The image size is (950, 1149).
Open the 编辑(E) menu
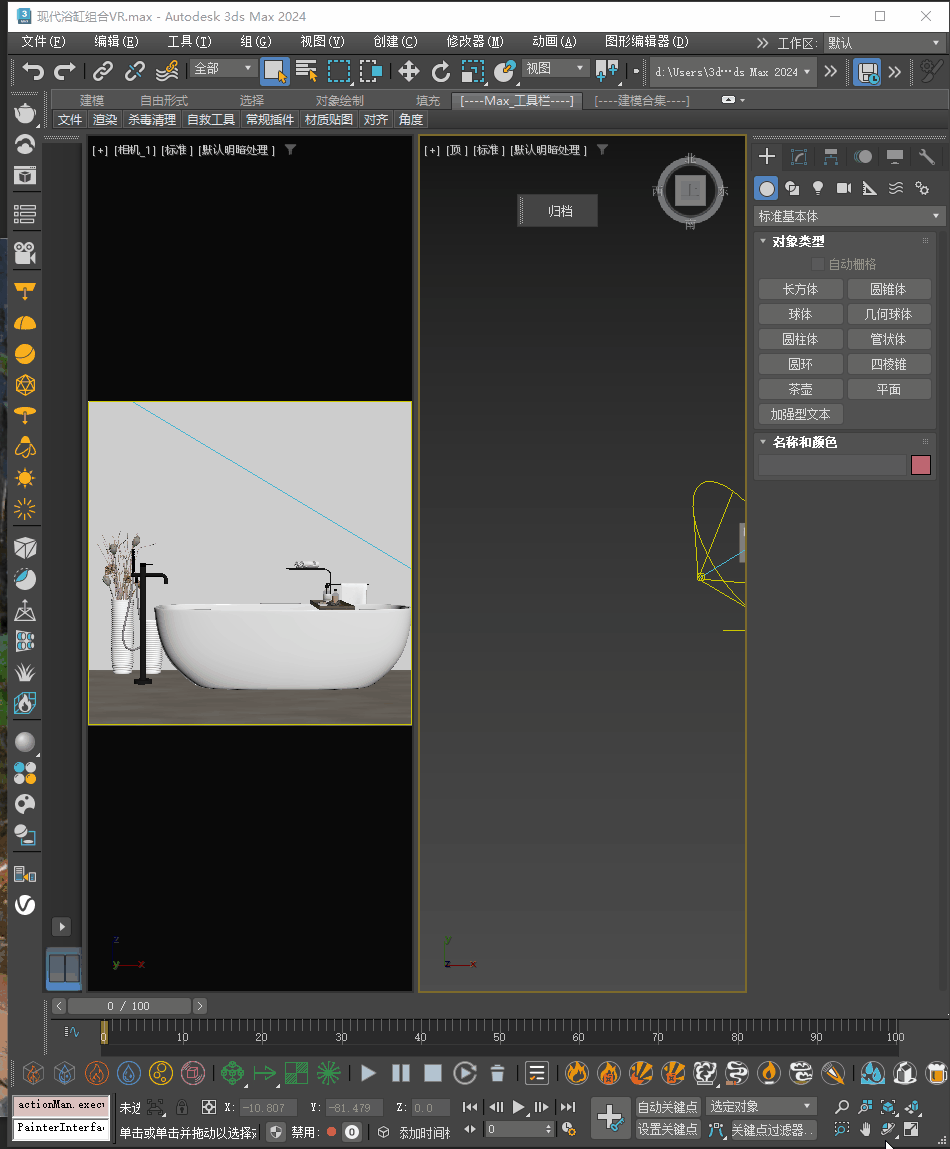[116, 42]
